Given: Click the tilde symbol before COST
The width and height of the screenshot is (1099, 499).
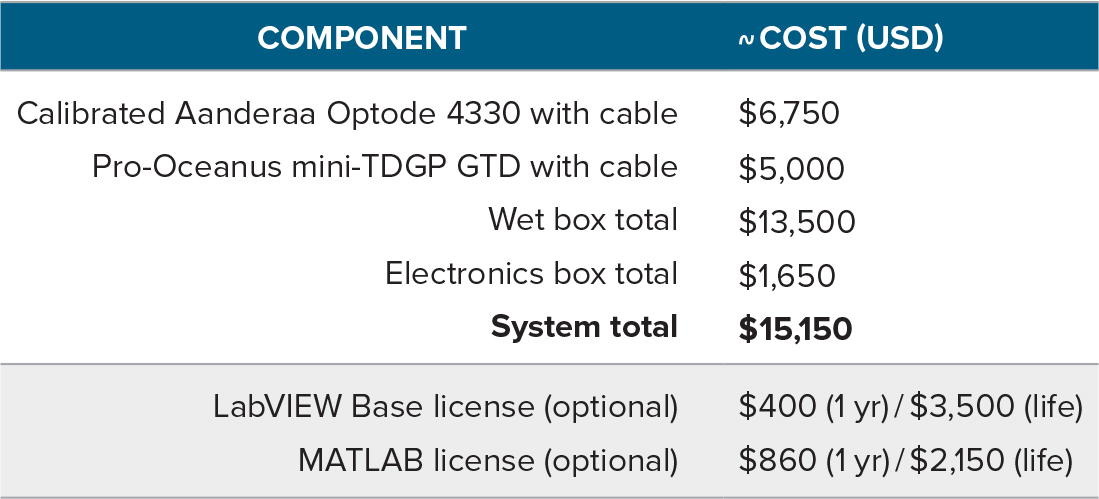Looking at the screenshot, I should (x=746, y=40).
